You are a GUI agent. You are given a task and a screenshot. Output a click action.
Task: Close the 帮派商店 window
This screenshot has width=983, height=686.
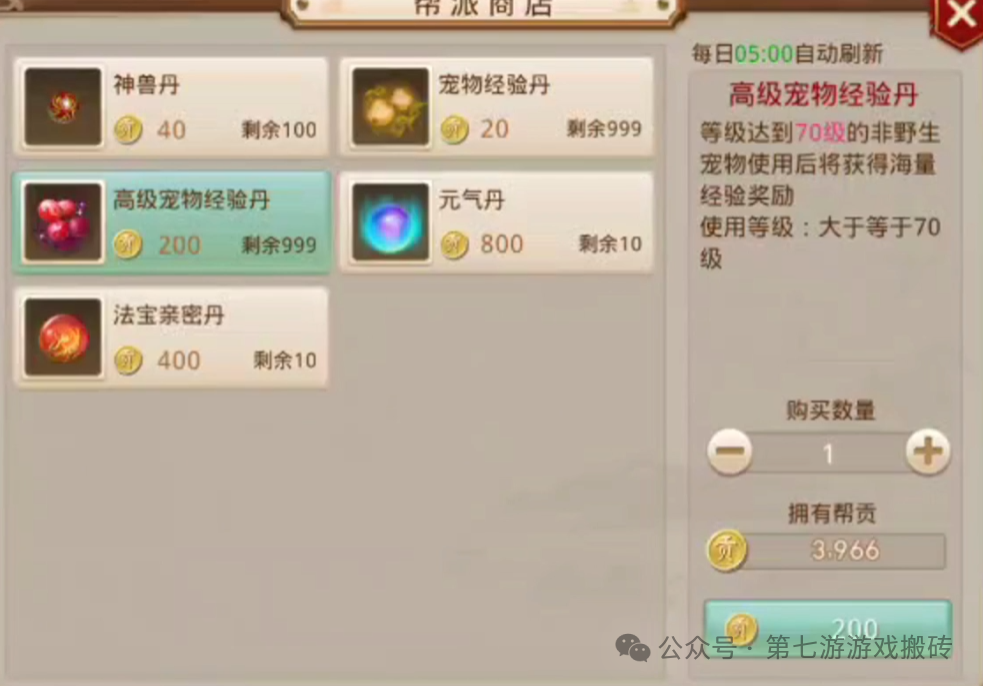(959, 18)
